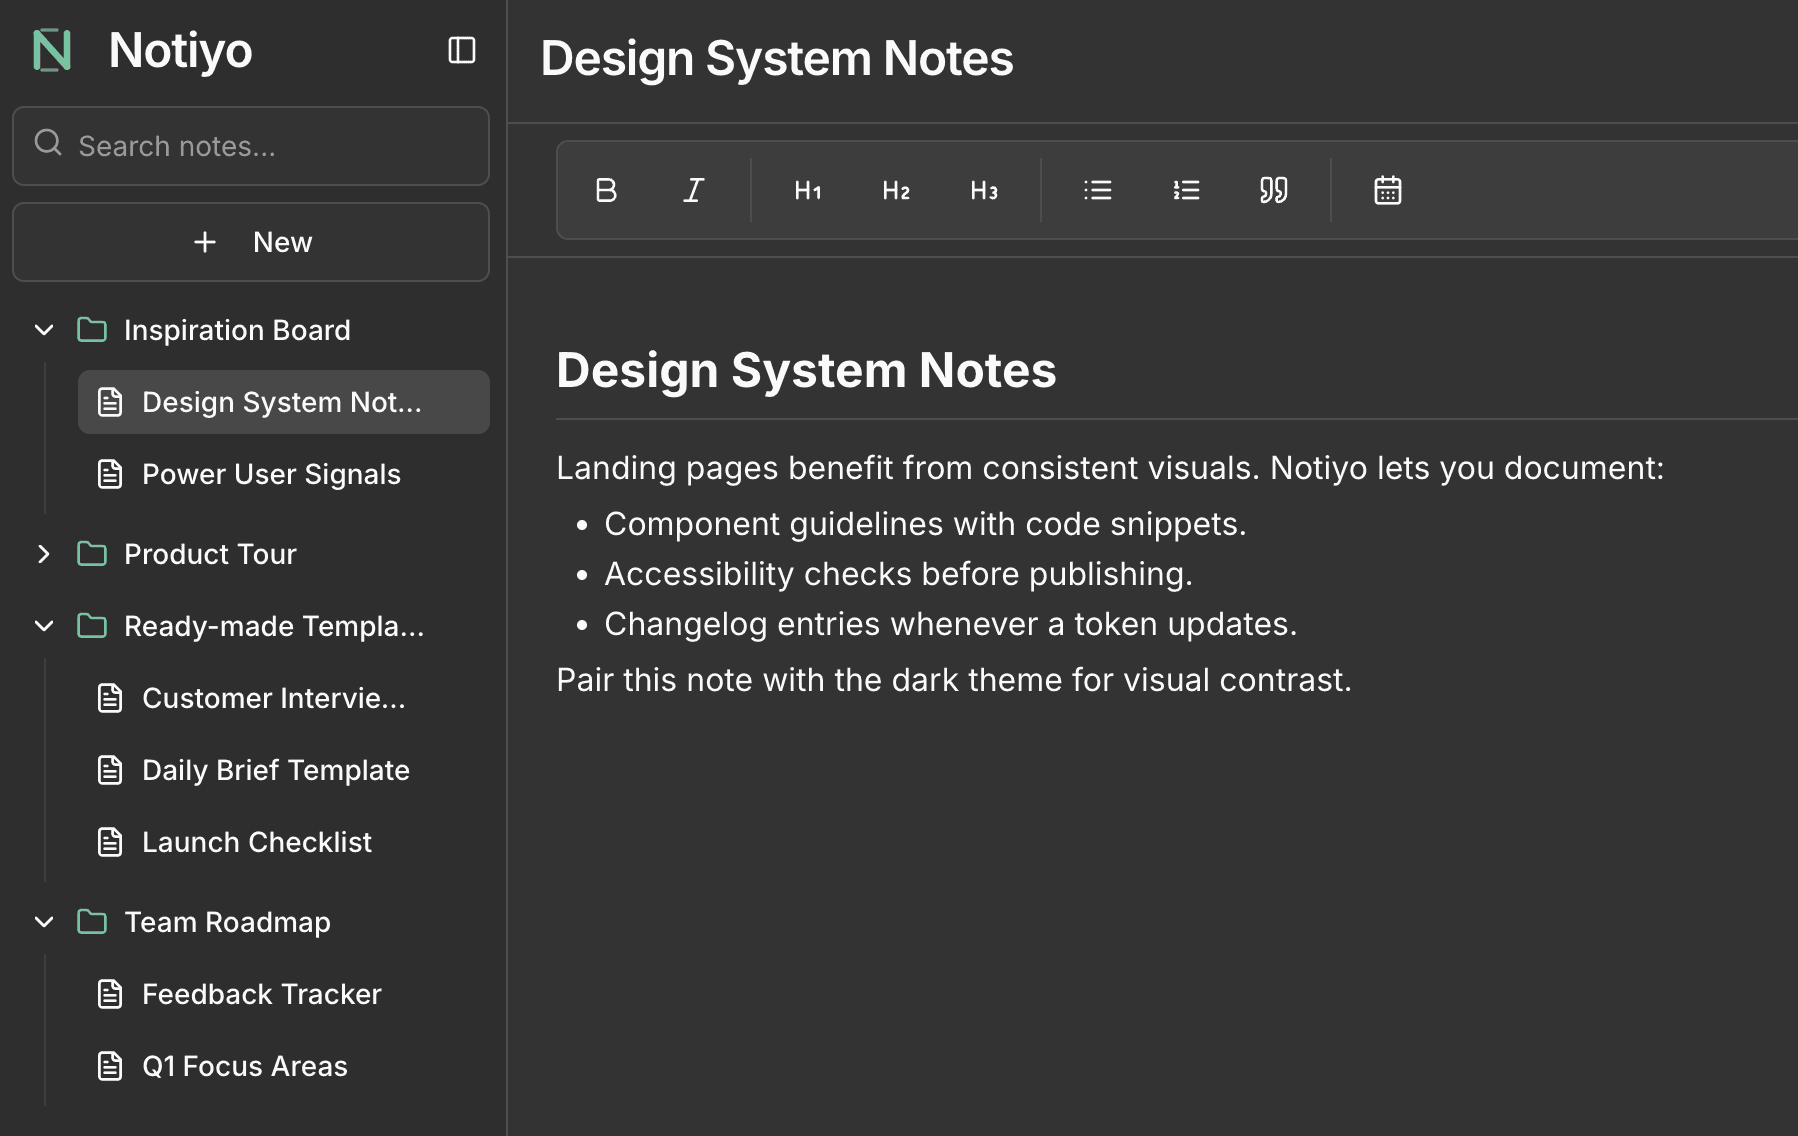
Task: Open the Launch Checklist note
Action: tap(257, 842)
